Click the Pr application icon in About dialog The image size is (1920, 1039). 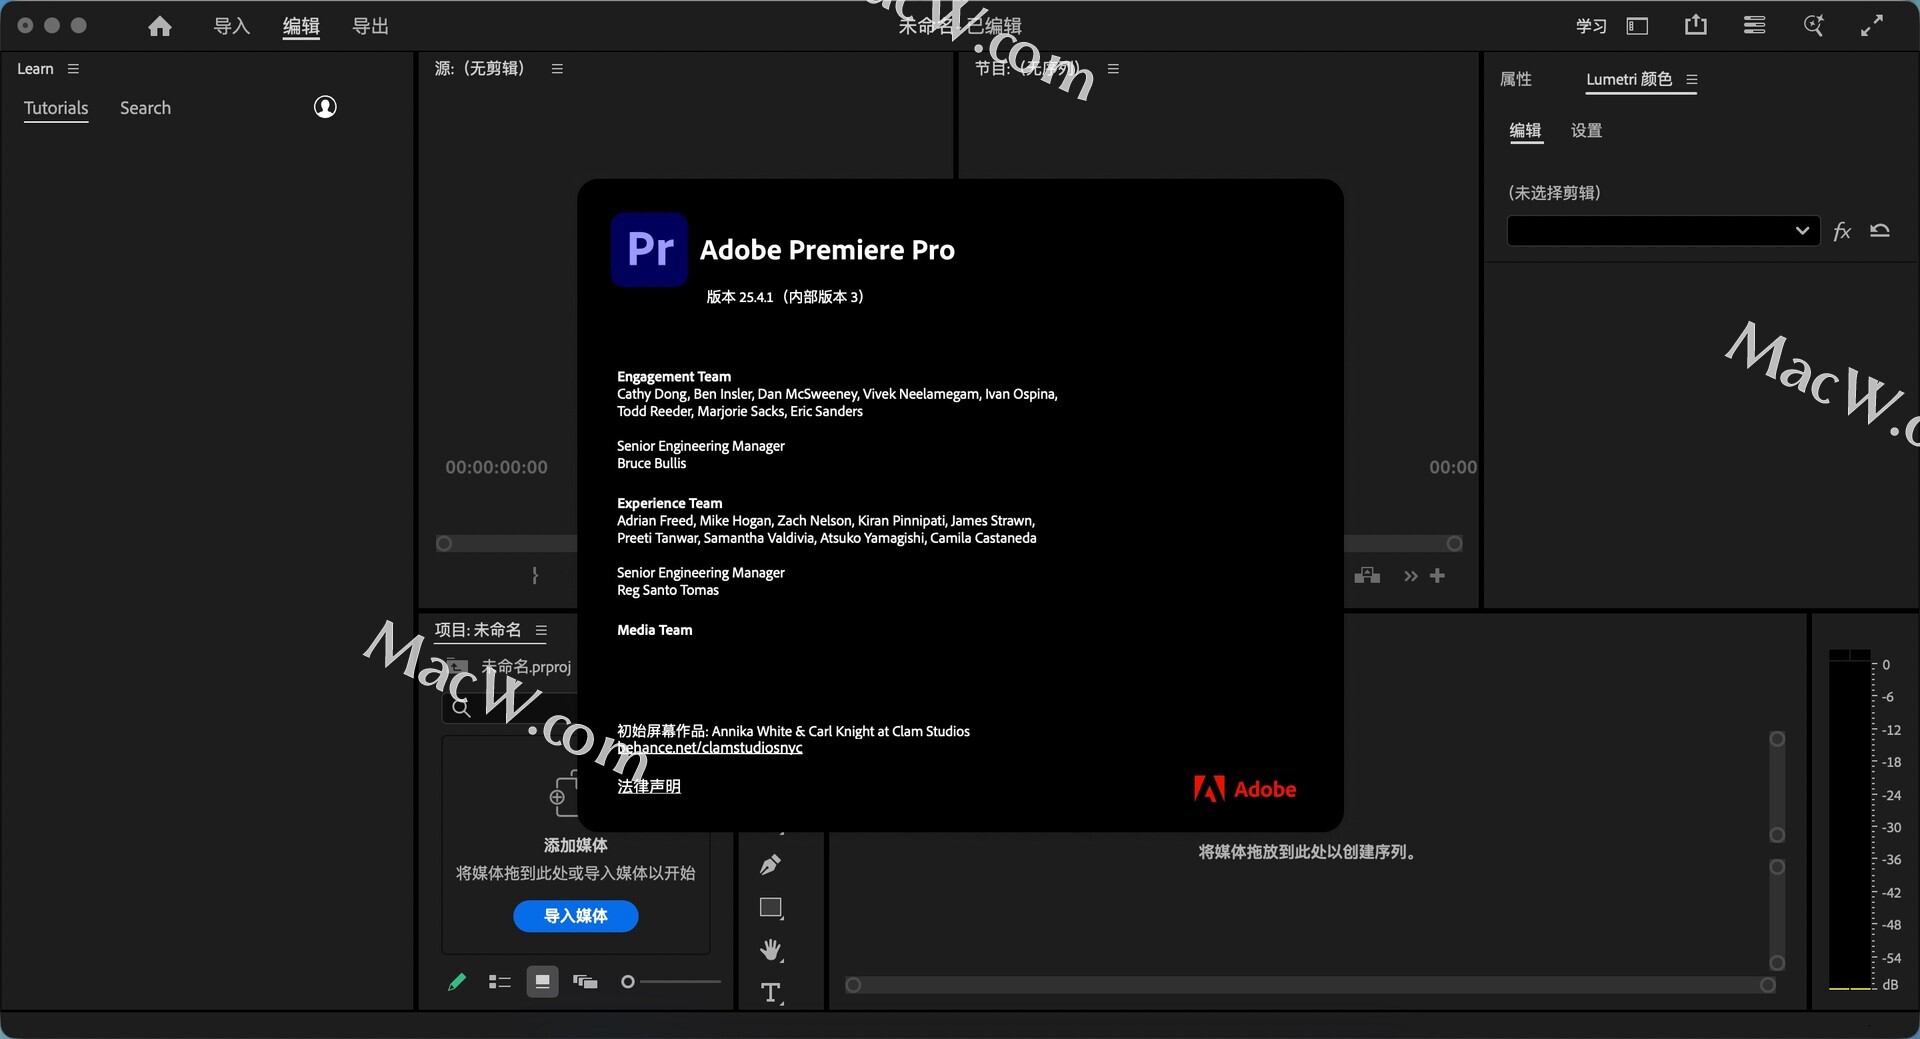pos(649,249)
